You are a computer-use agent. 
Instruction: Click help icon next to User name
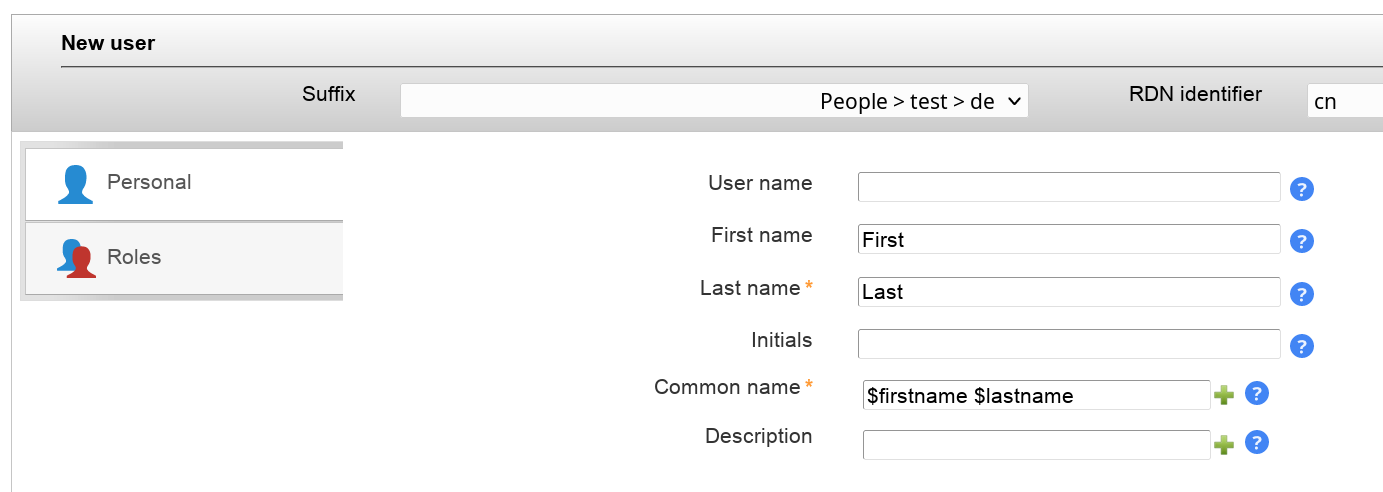[1301, 190]
